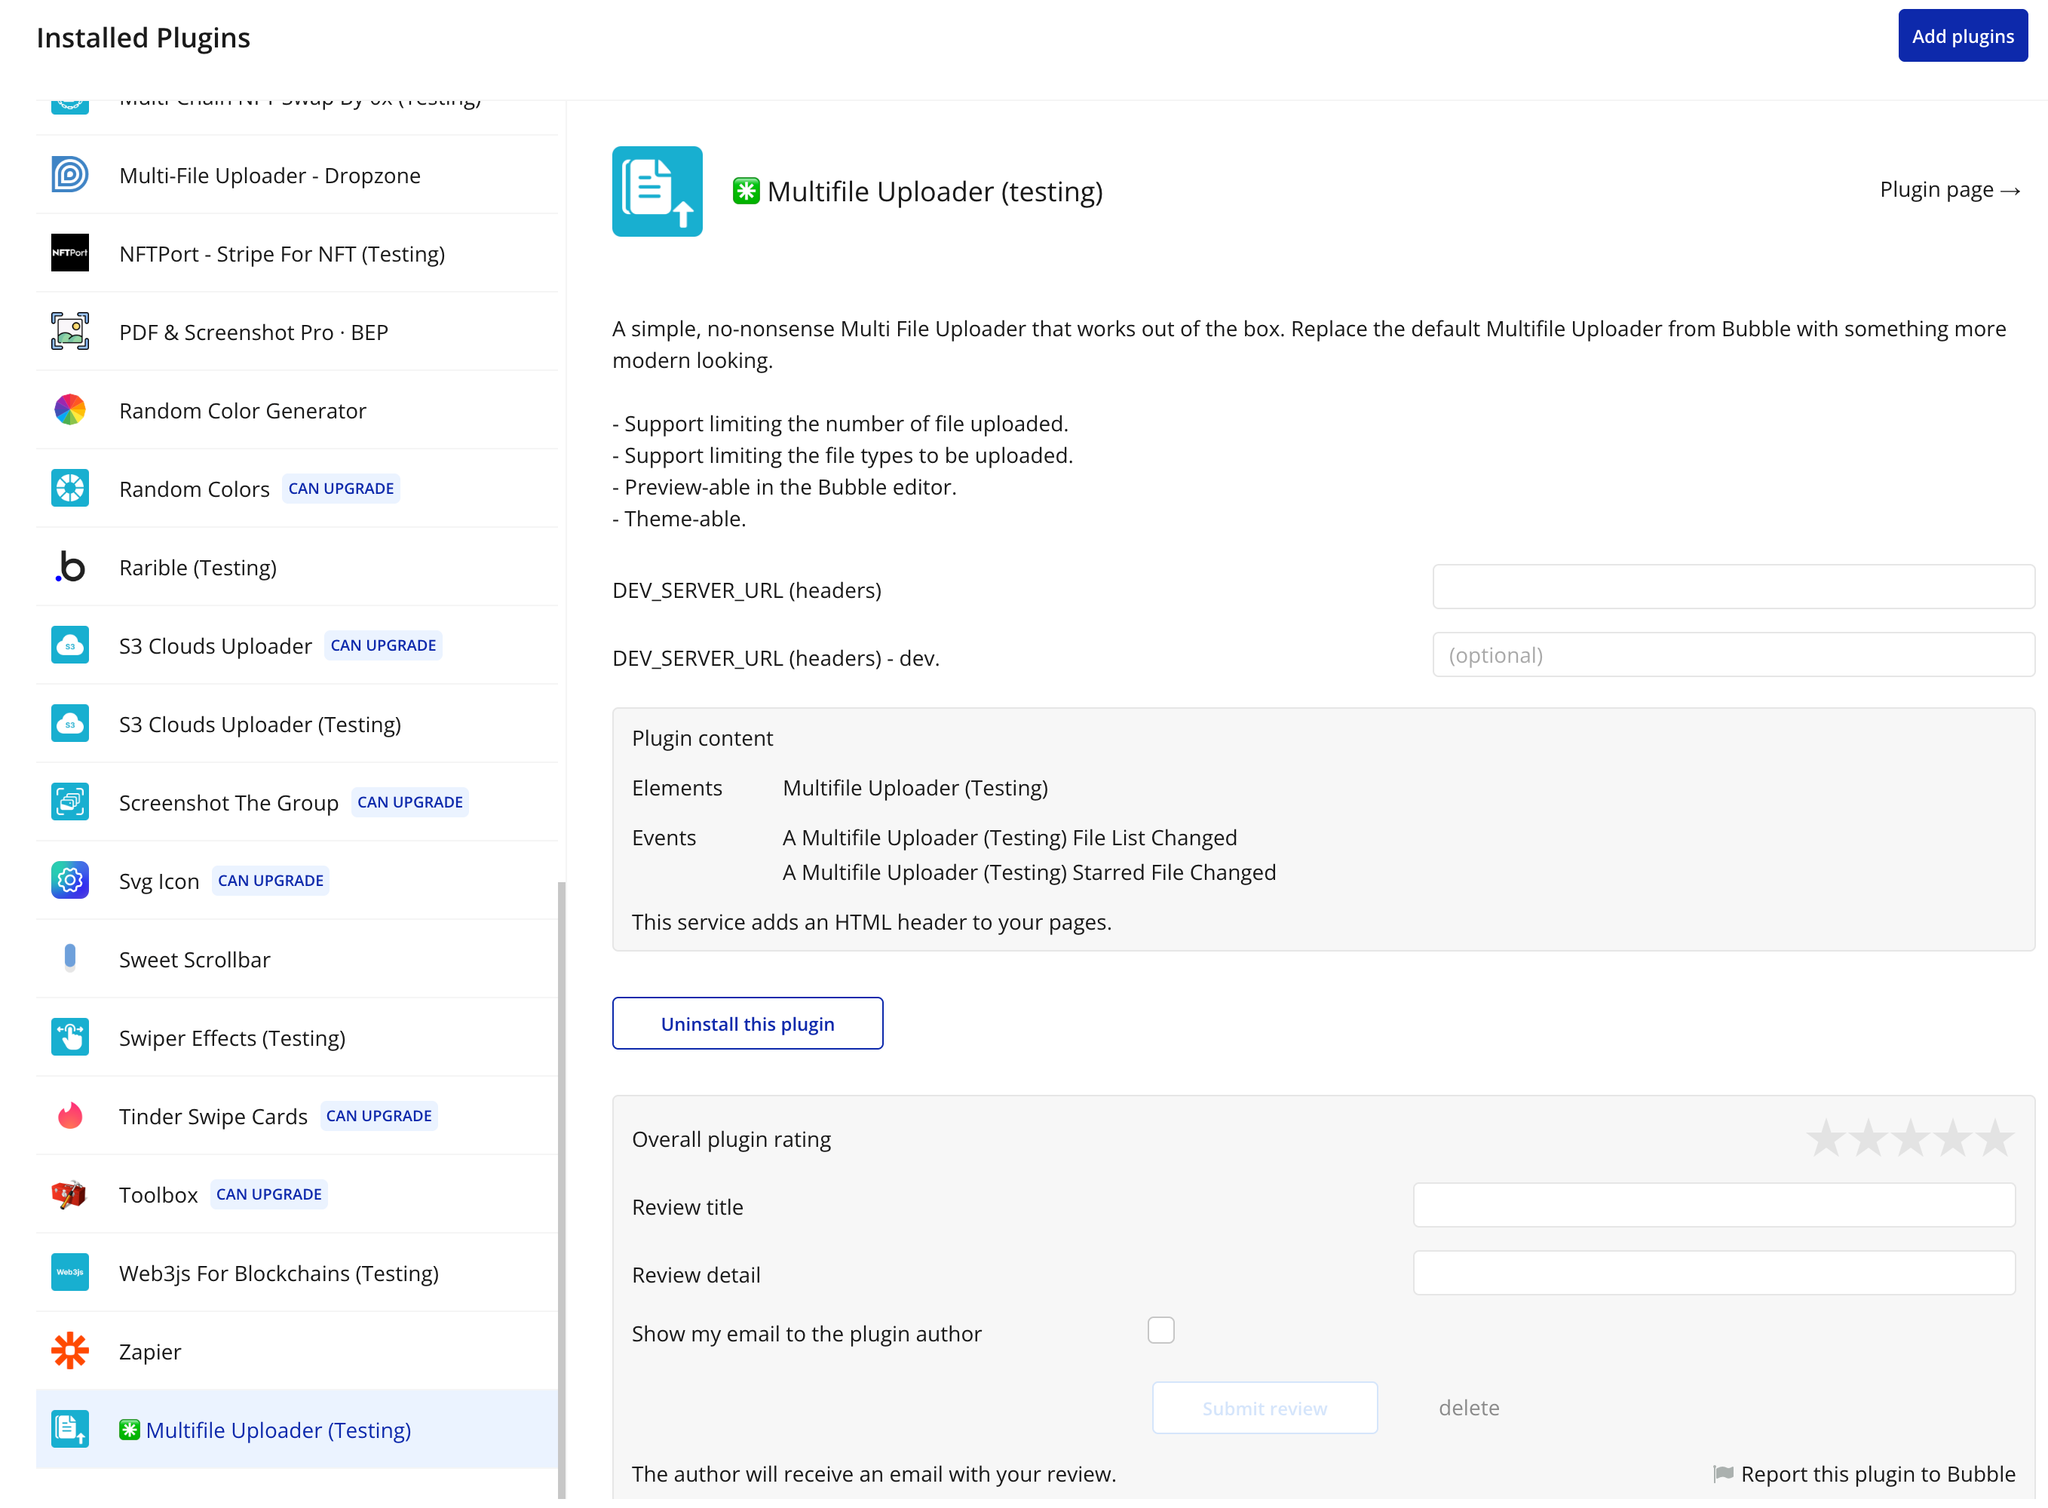Click the Add plugins button
The height and width of the screenshot is (1508, 2048).
pos(1962,36)
